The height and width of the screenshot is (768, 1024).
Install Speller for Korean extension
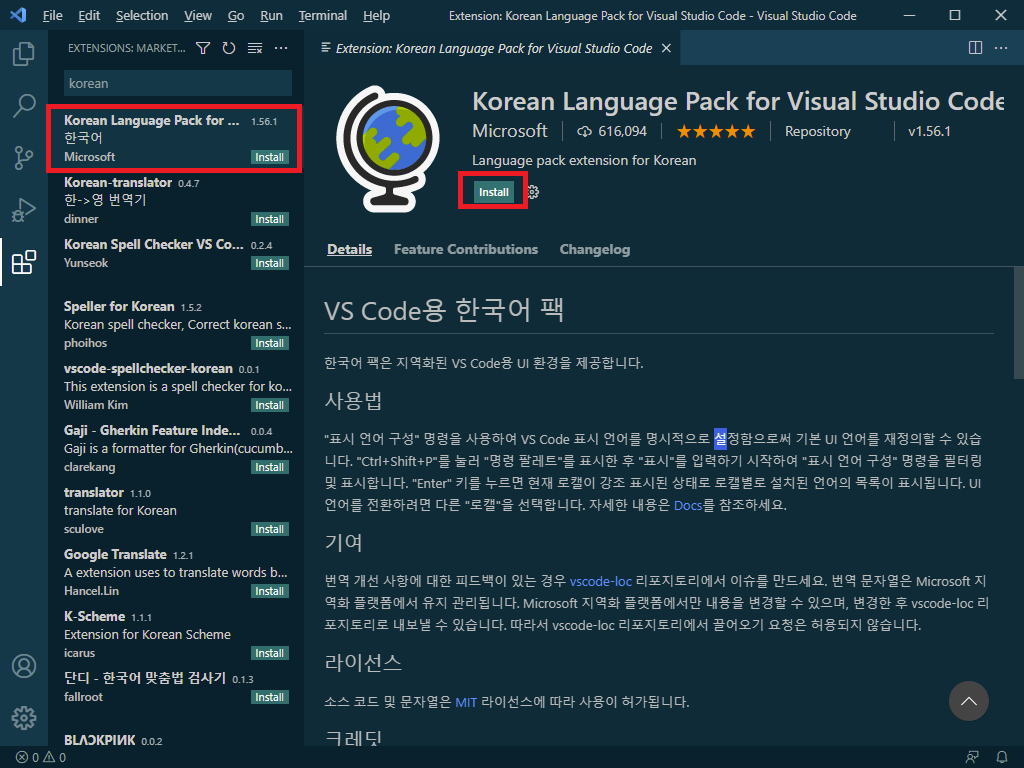coord(270,344)
